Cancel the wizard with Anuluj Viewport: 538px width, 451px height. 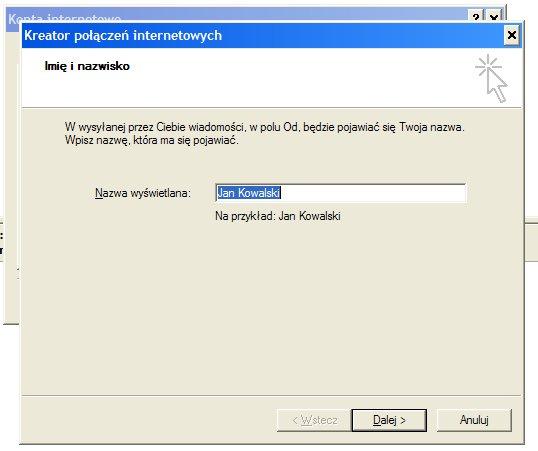474,420
